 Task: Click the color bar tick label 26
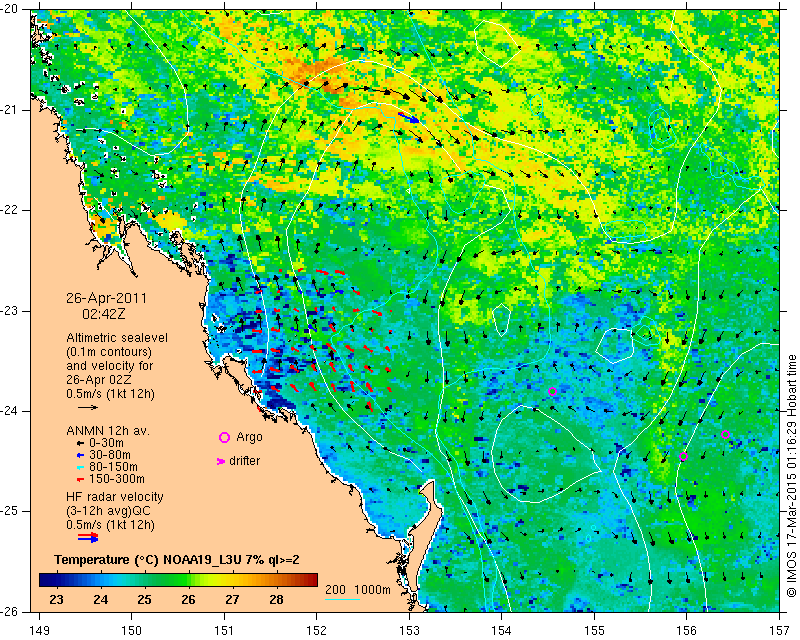click(188, 599)
